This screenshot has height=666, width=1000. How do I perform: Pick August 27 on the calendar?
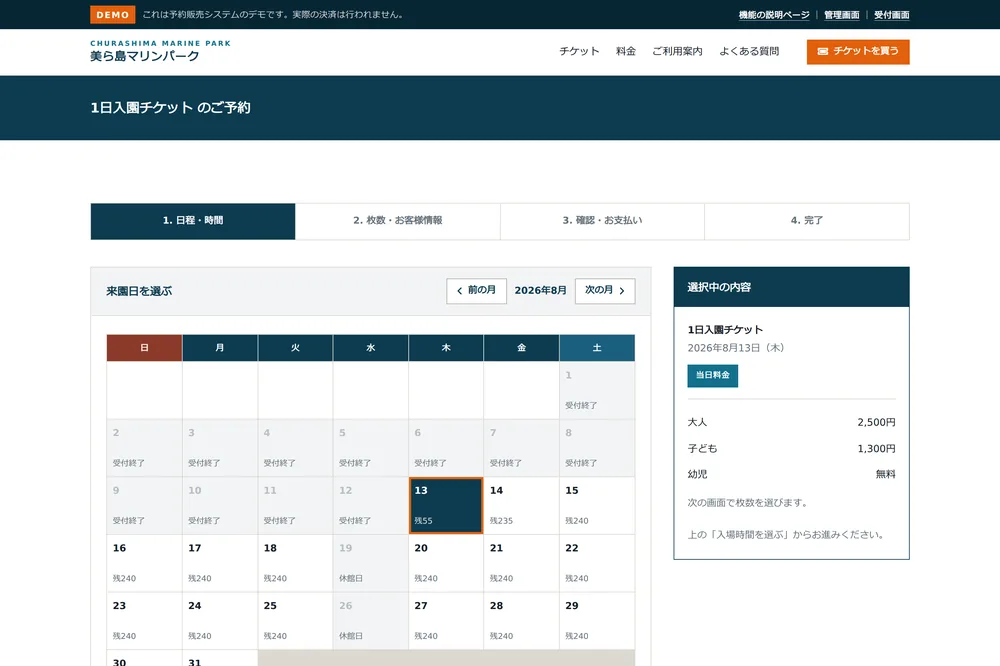(446, 621)
